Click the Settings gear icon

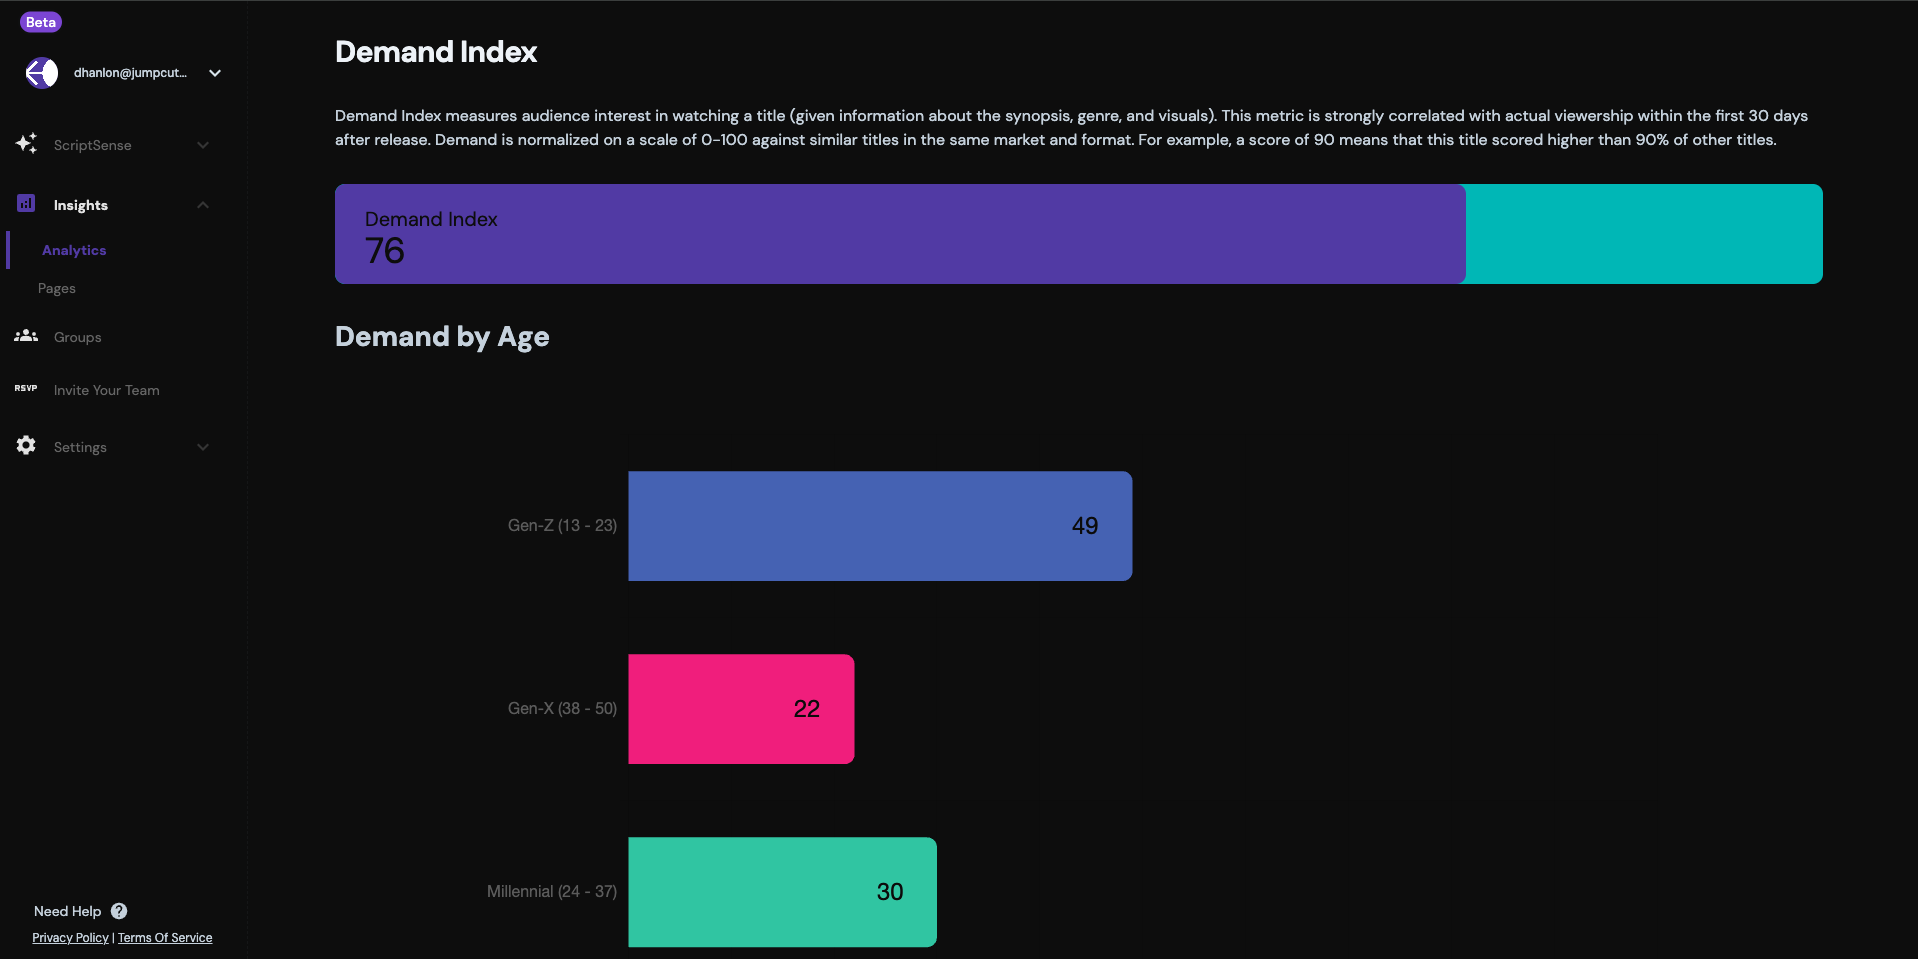(x=26, y=446)
